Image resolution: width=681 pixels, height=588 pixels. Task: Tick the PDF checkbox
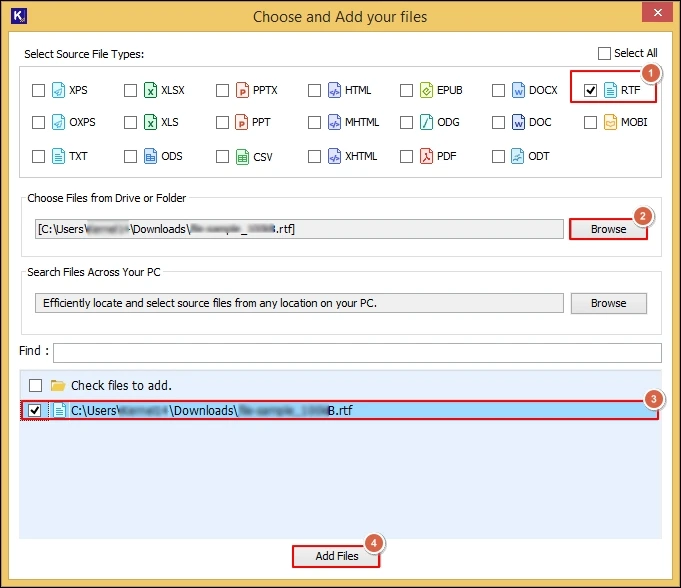click(x=407, y=156)
